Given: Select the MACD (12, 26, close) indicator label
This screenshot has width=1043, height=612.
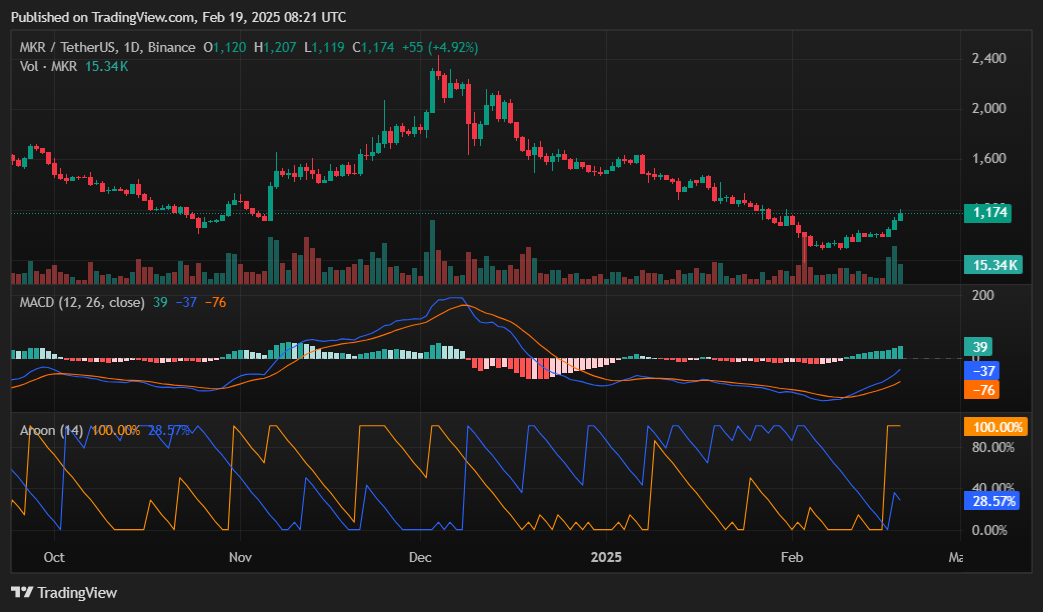Looking at the screenshot, I should (x=84, y=302).
